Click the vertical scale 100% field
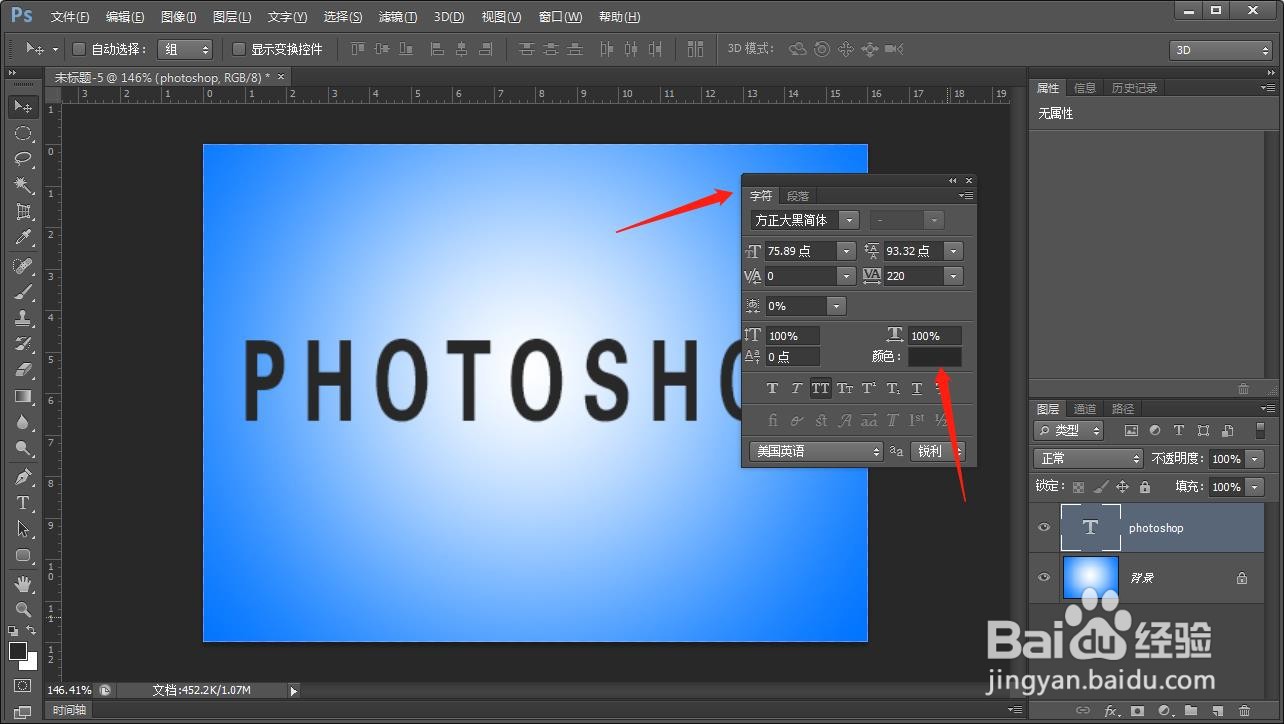The width and height of the screenshot is (1284, 724). [793, 336]
